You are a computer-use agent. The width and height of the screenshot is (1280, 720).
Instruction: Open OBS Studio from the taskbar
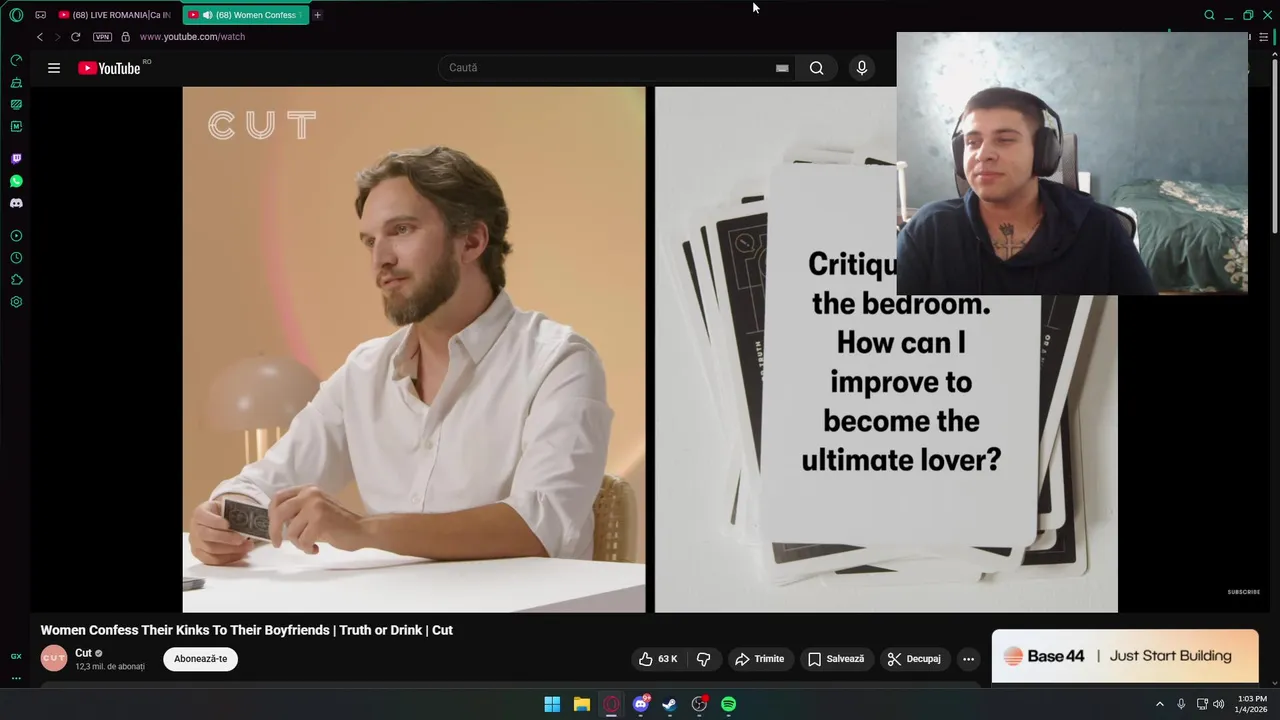(699, 704)
